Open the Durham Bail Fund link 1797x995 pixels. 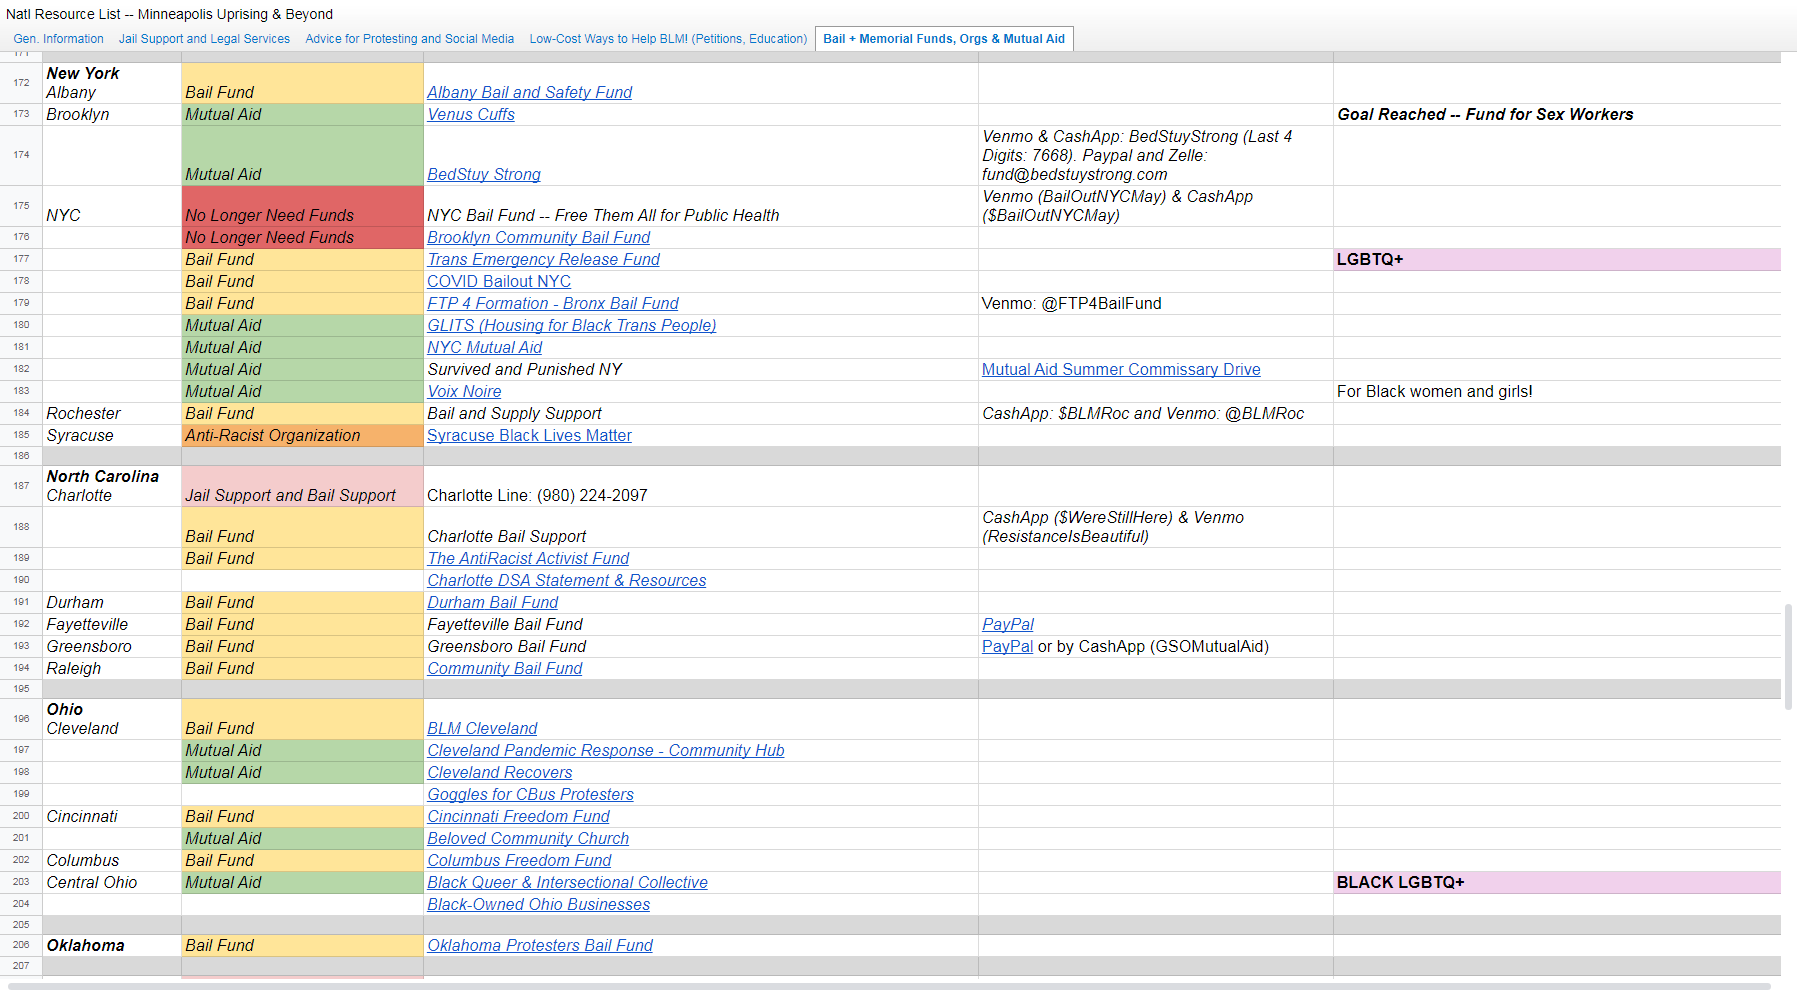(x=493, y=603)
